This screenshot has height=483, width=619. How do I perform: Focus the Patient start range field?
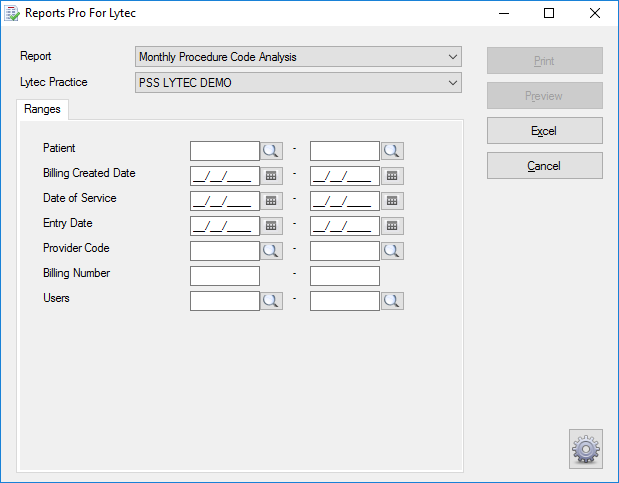(225, 151)
